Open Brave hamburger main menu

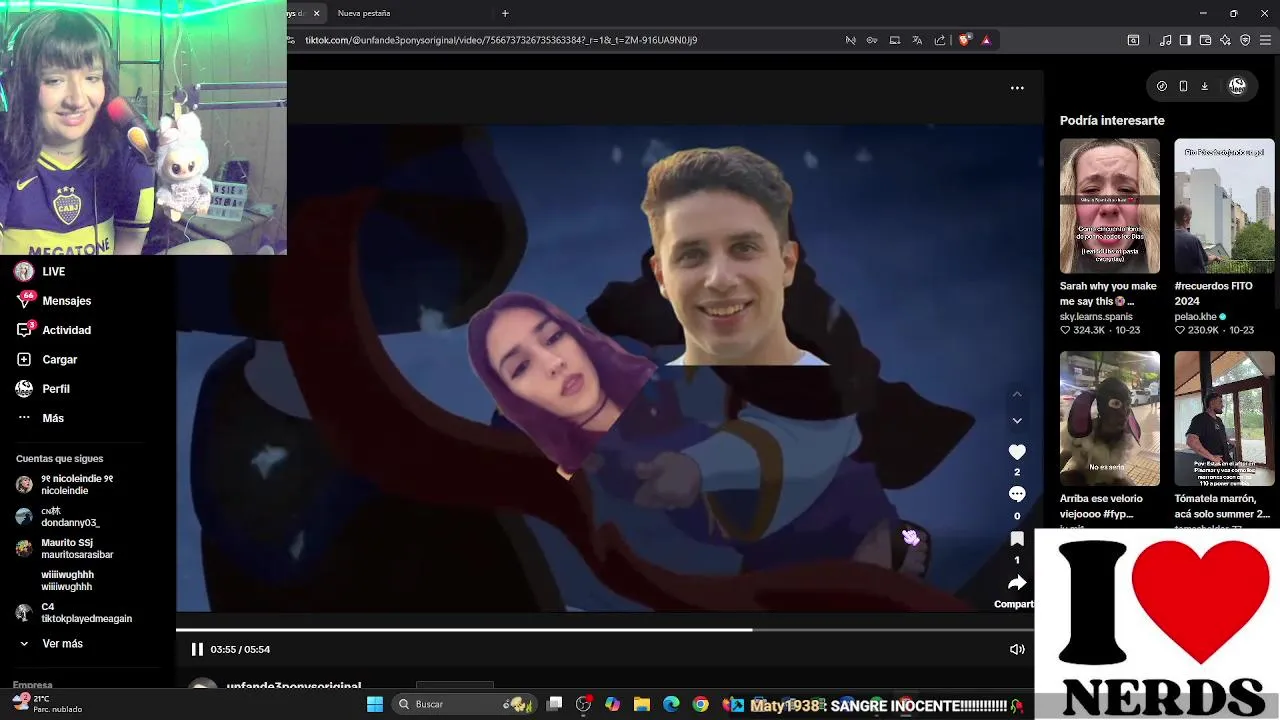tap(1266, 40)
